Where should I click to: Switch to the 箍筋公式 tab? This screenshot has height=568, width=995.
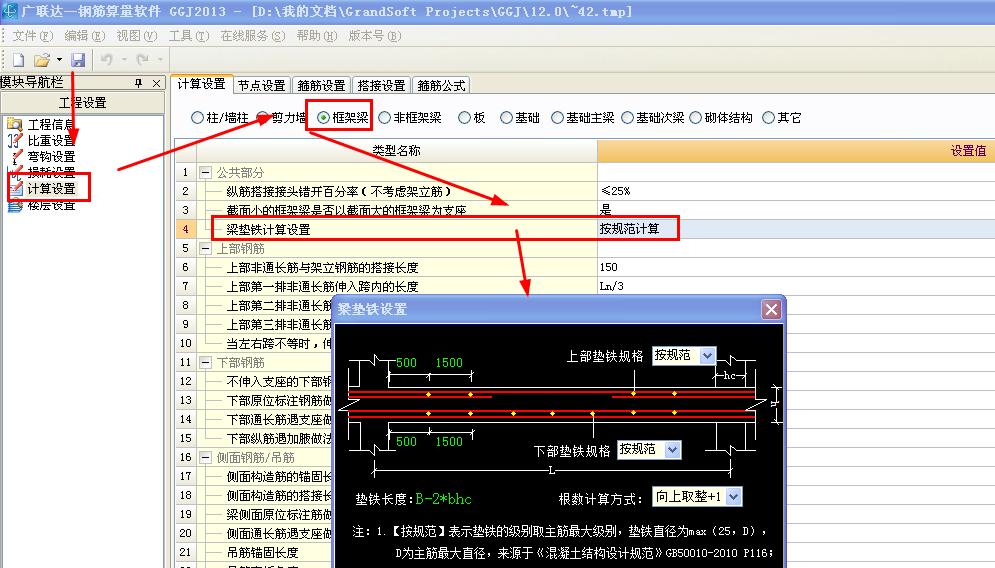click(x=441, y=85)
